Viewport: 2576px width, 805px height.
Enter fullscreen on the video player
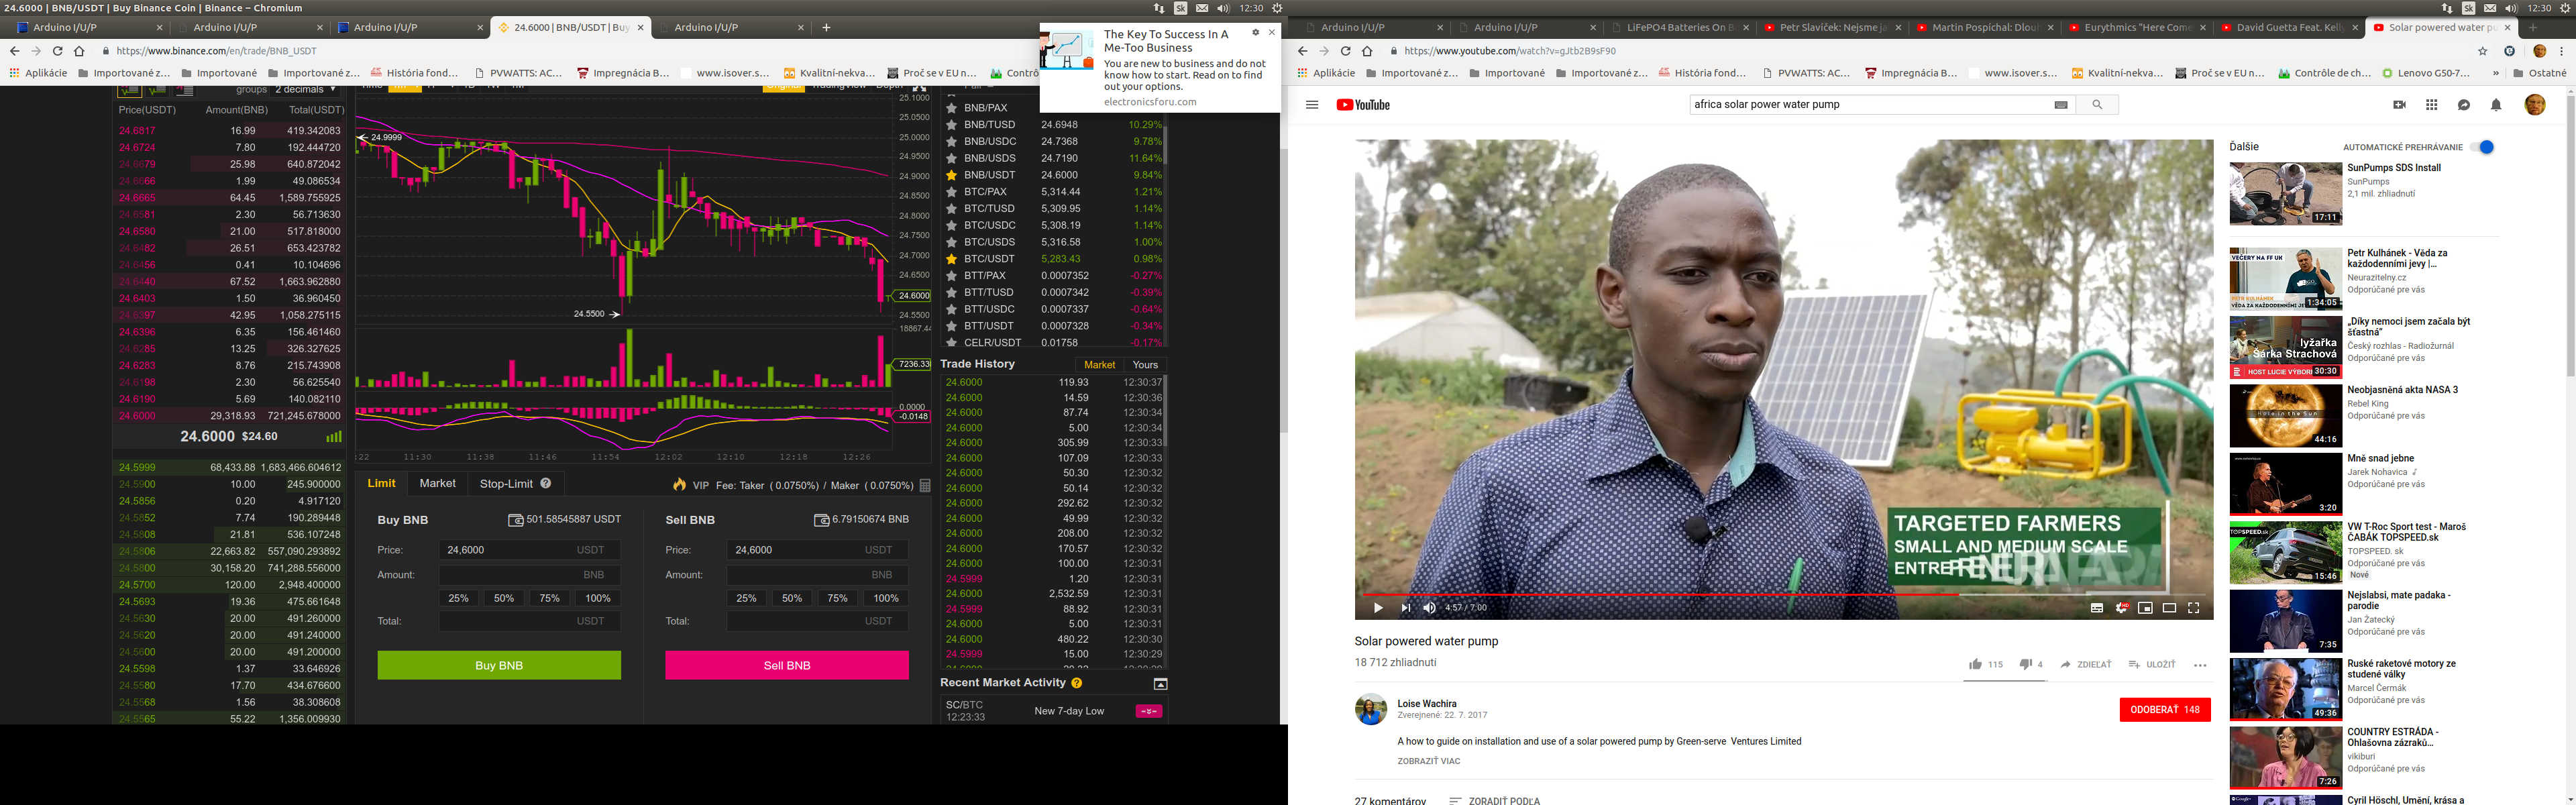[2193, 608]
